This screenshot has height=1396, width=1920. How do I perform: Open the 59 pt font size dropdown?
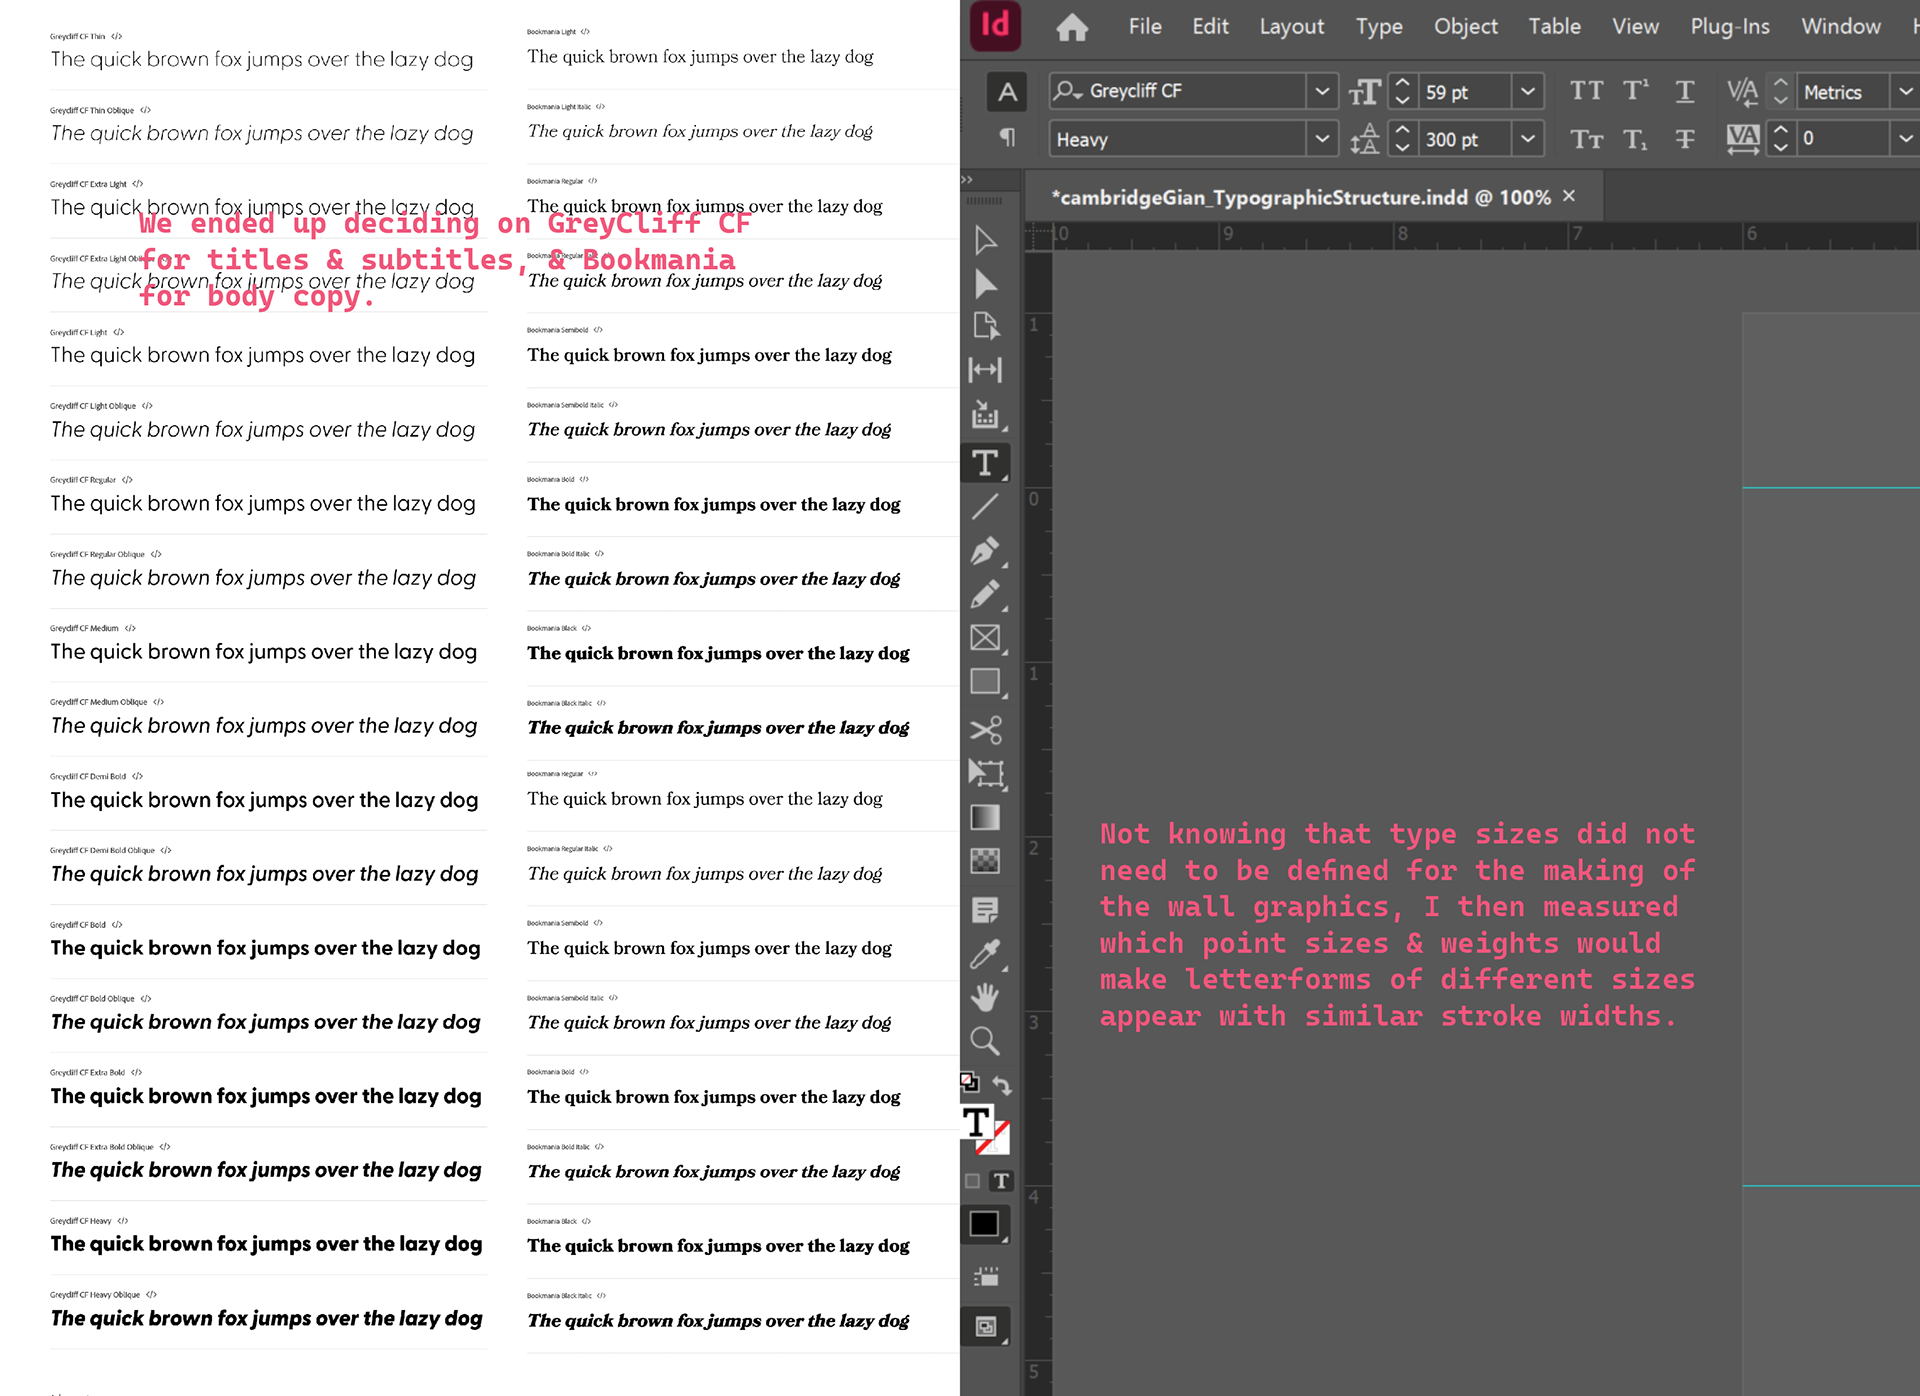click(1528, 91)
